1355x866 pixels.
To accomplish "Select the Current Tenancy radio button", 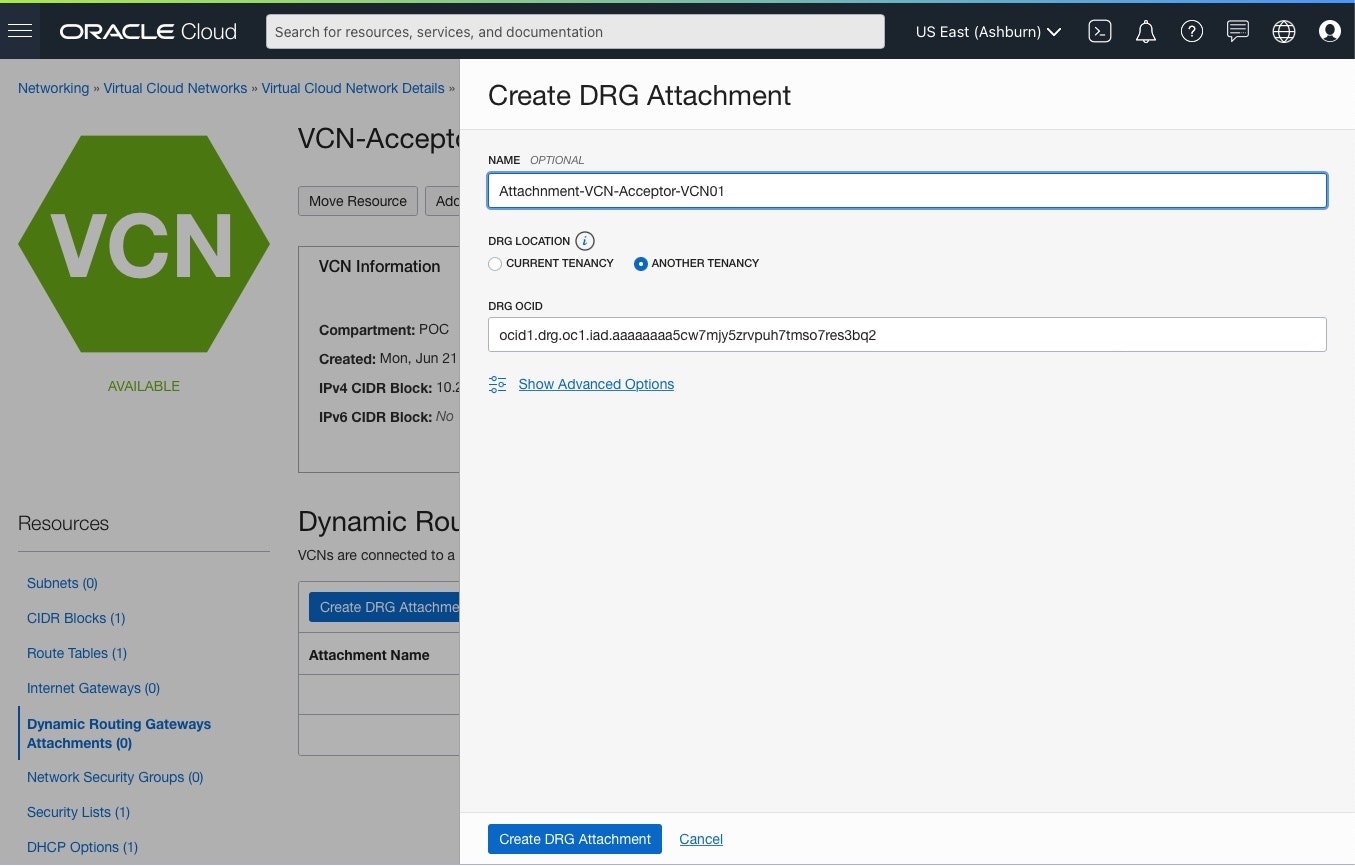I will pos(495,264).
